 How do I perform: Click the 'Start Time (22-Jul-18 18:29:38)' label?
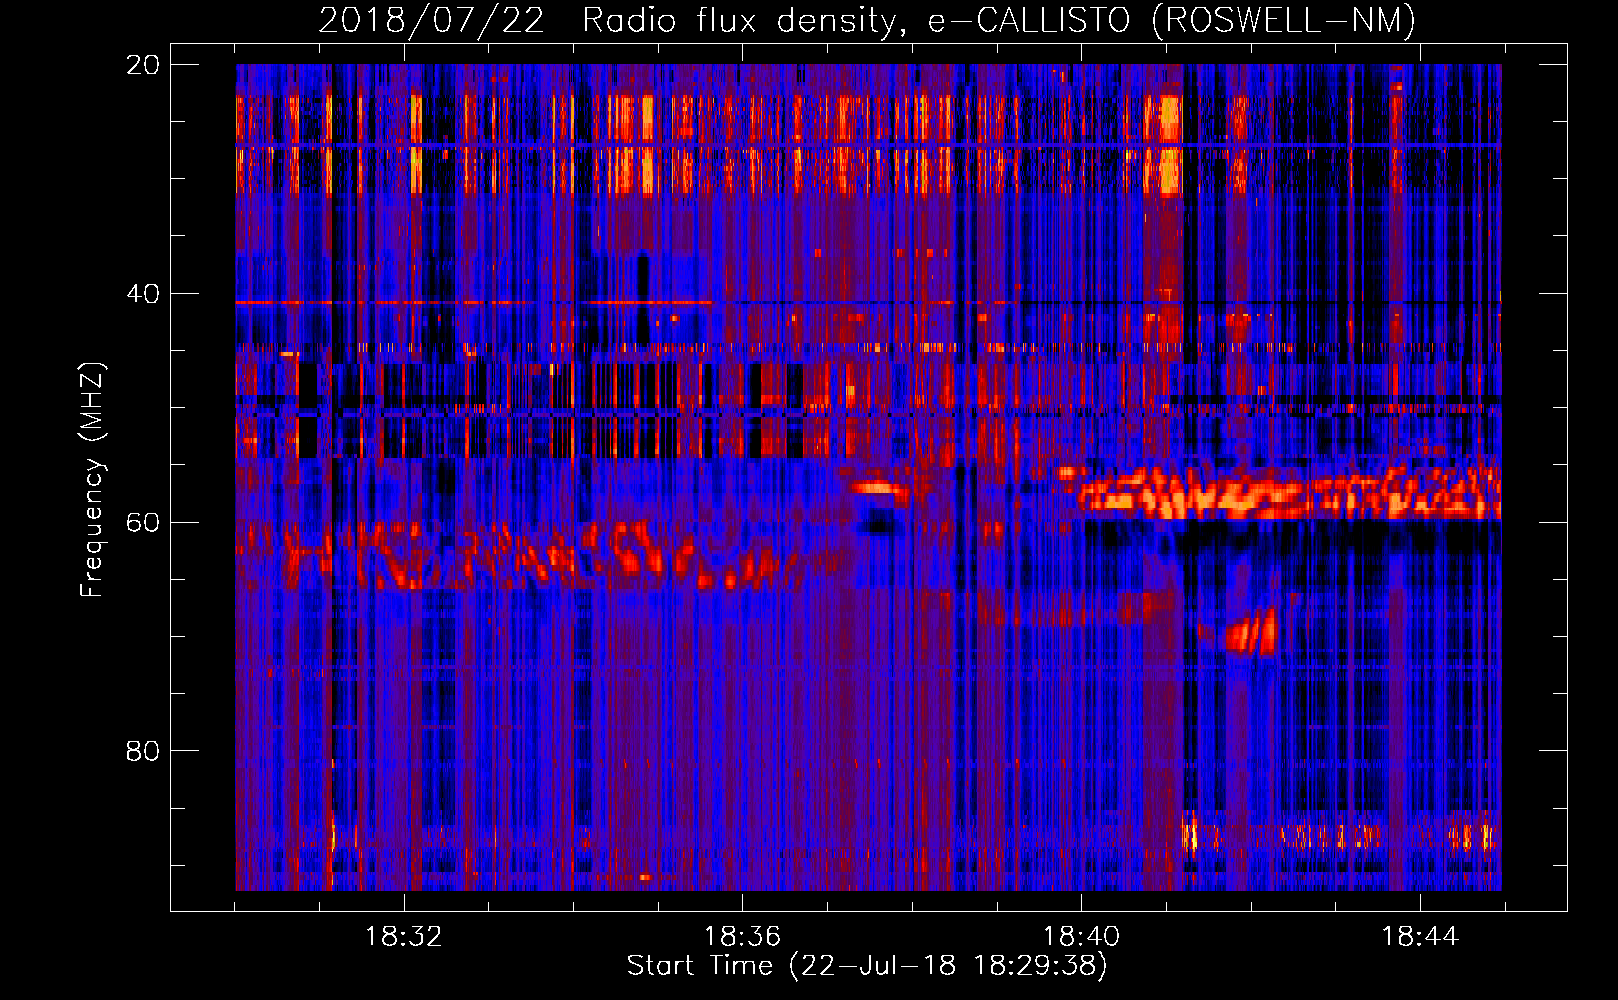tap(867, 966)
